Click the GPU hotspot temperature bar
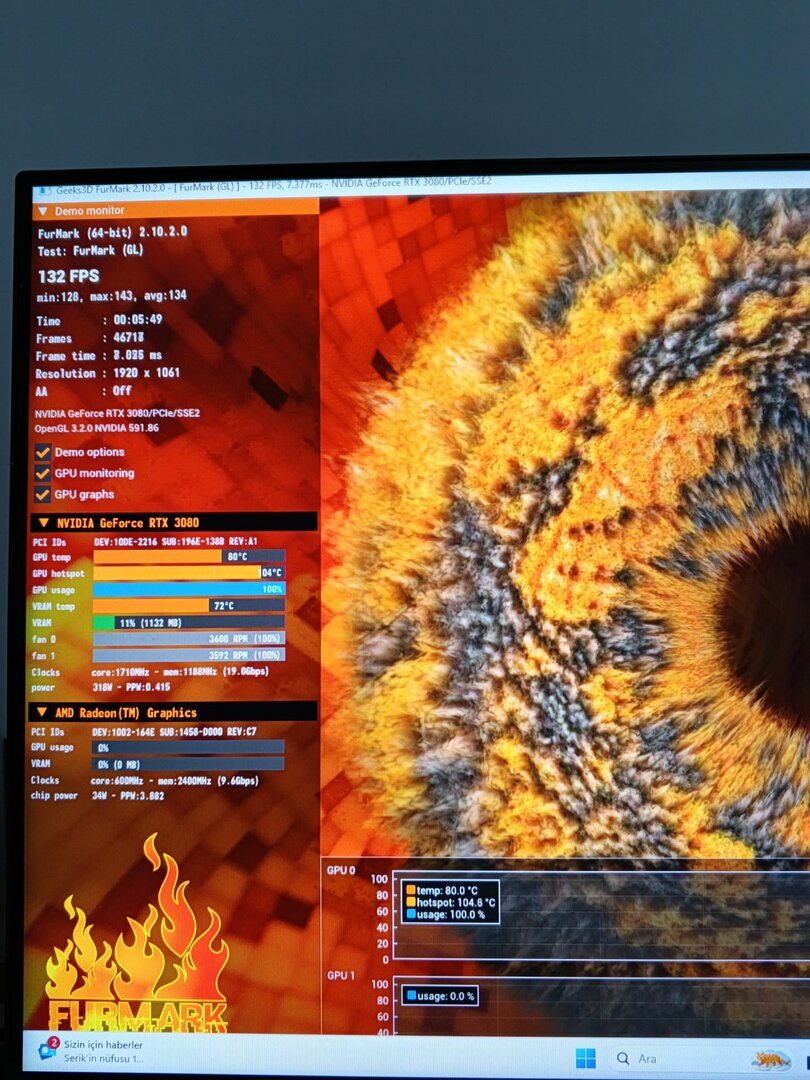 (189, 572)
